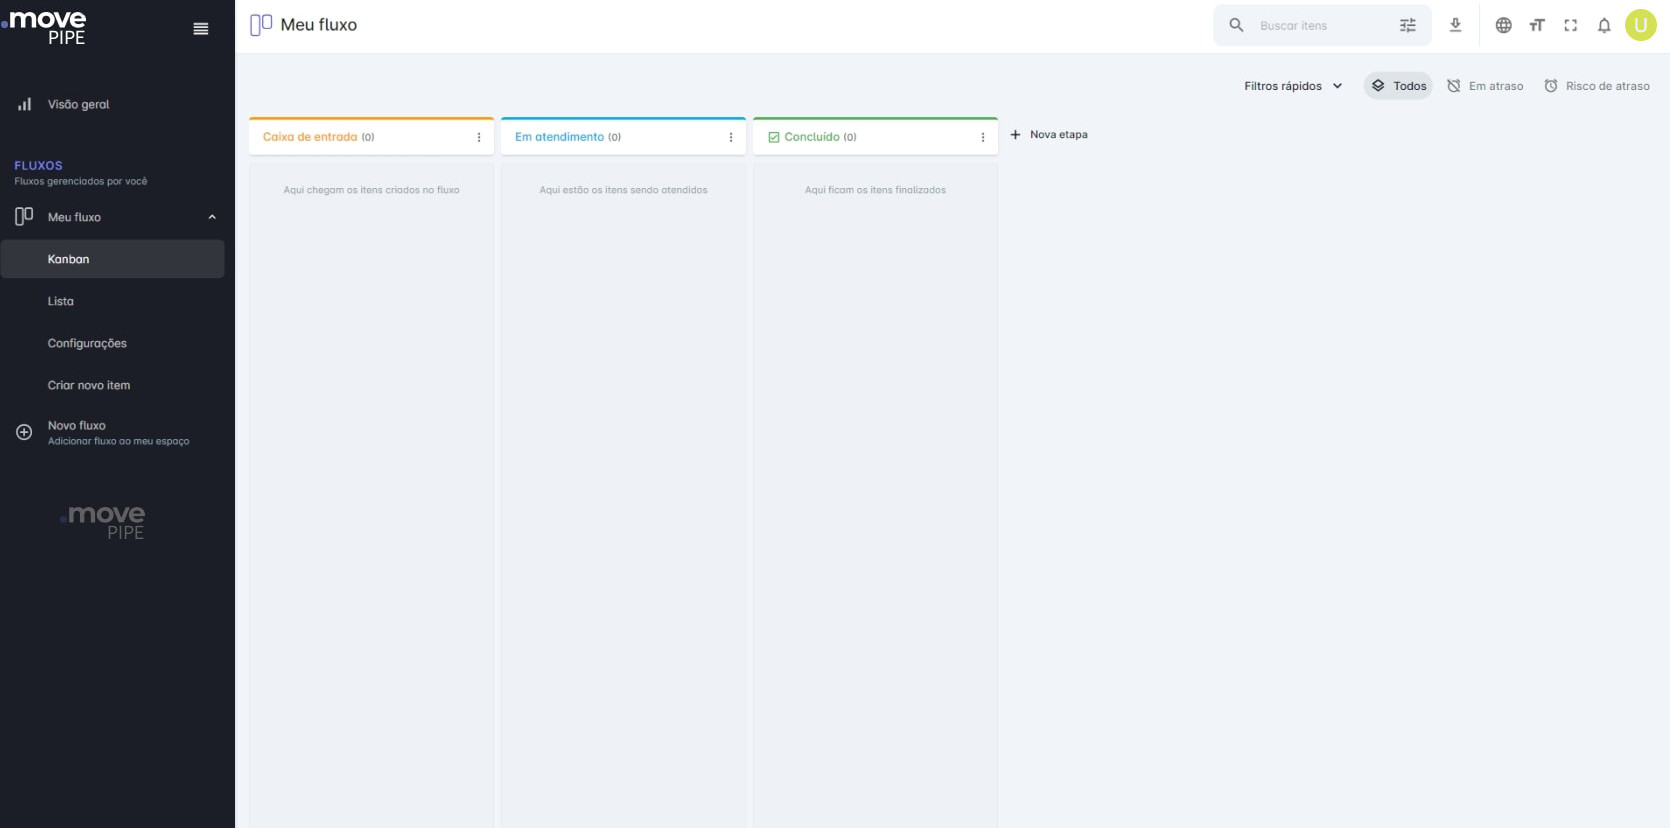Screen dimensions: 1670x828
Task: Click the Caixa de entrada column title
Action: tap(310, 137)
